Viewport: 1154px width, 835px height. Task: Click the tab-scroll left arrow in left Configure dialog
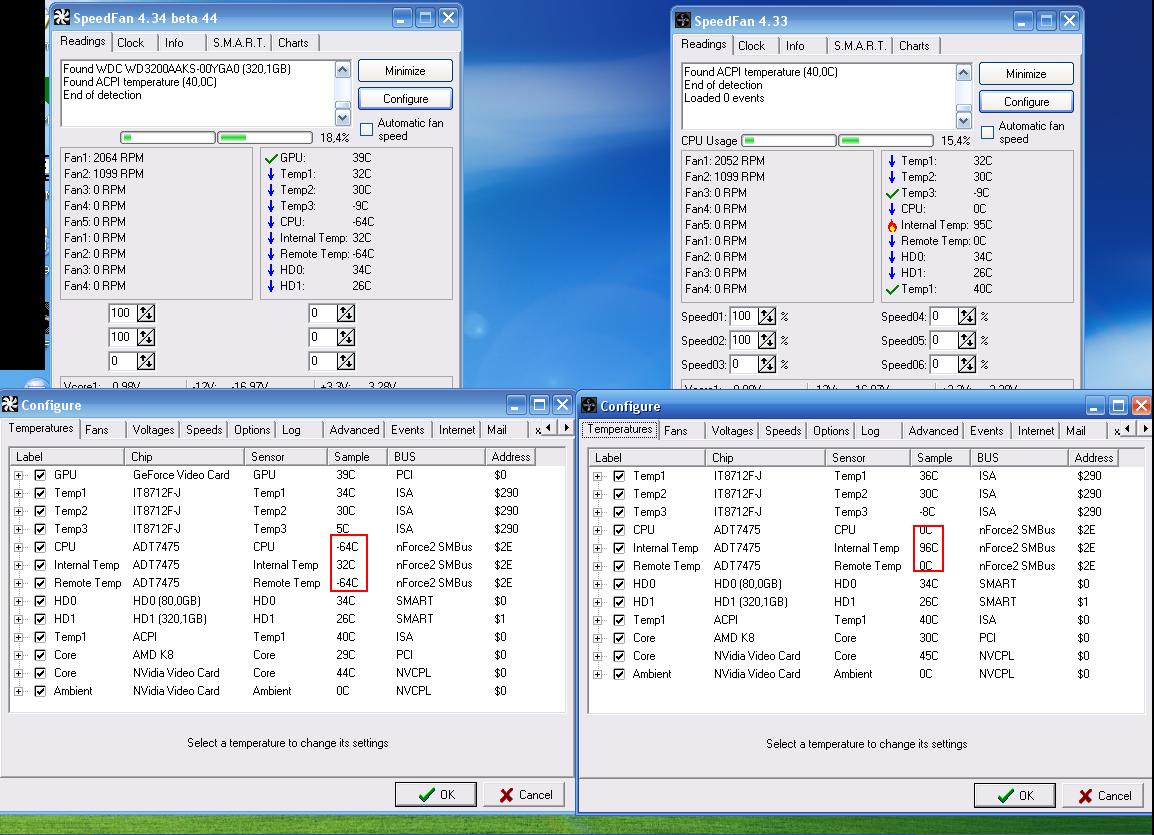pos(548,427)
